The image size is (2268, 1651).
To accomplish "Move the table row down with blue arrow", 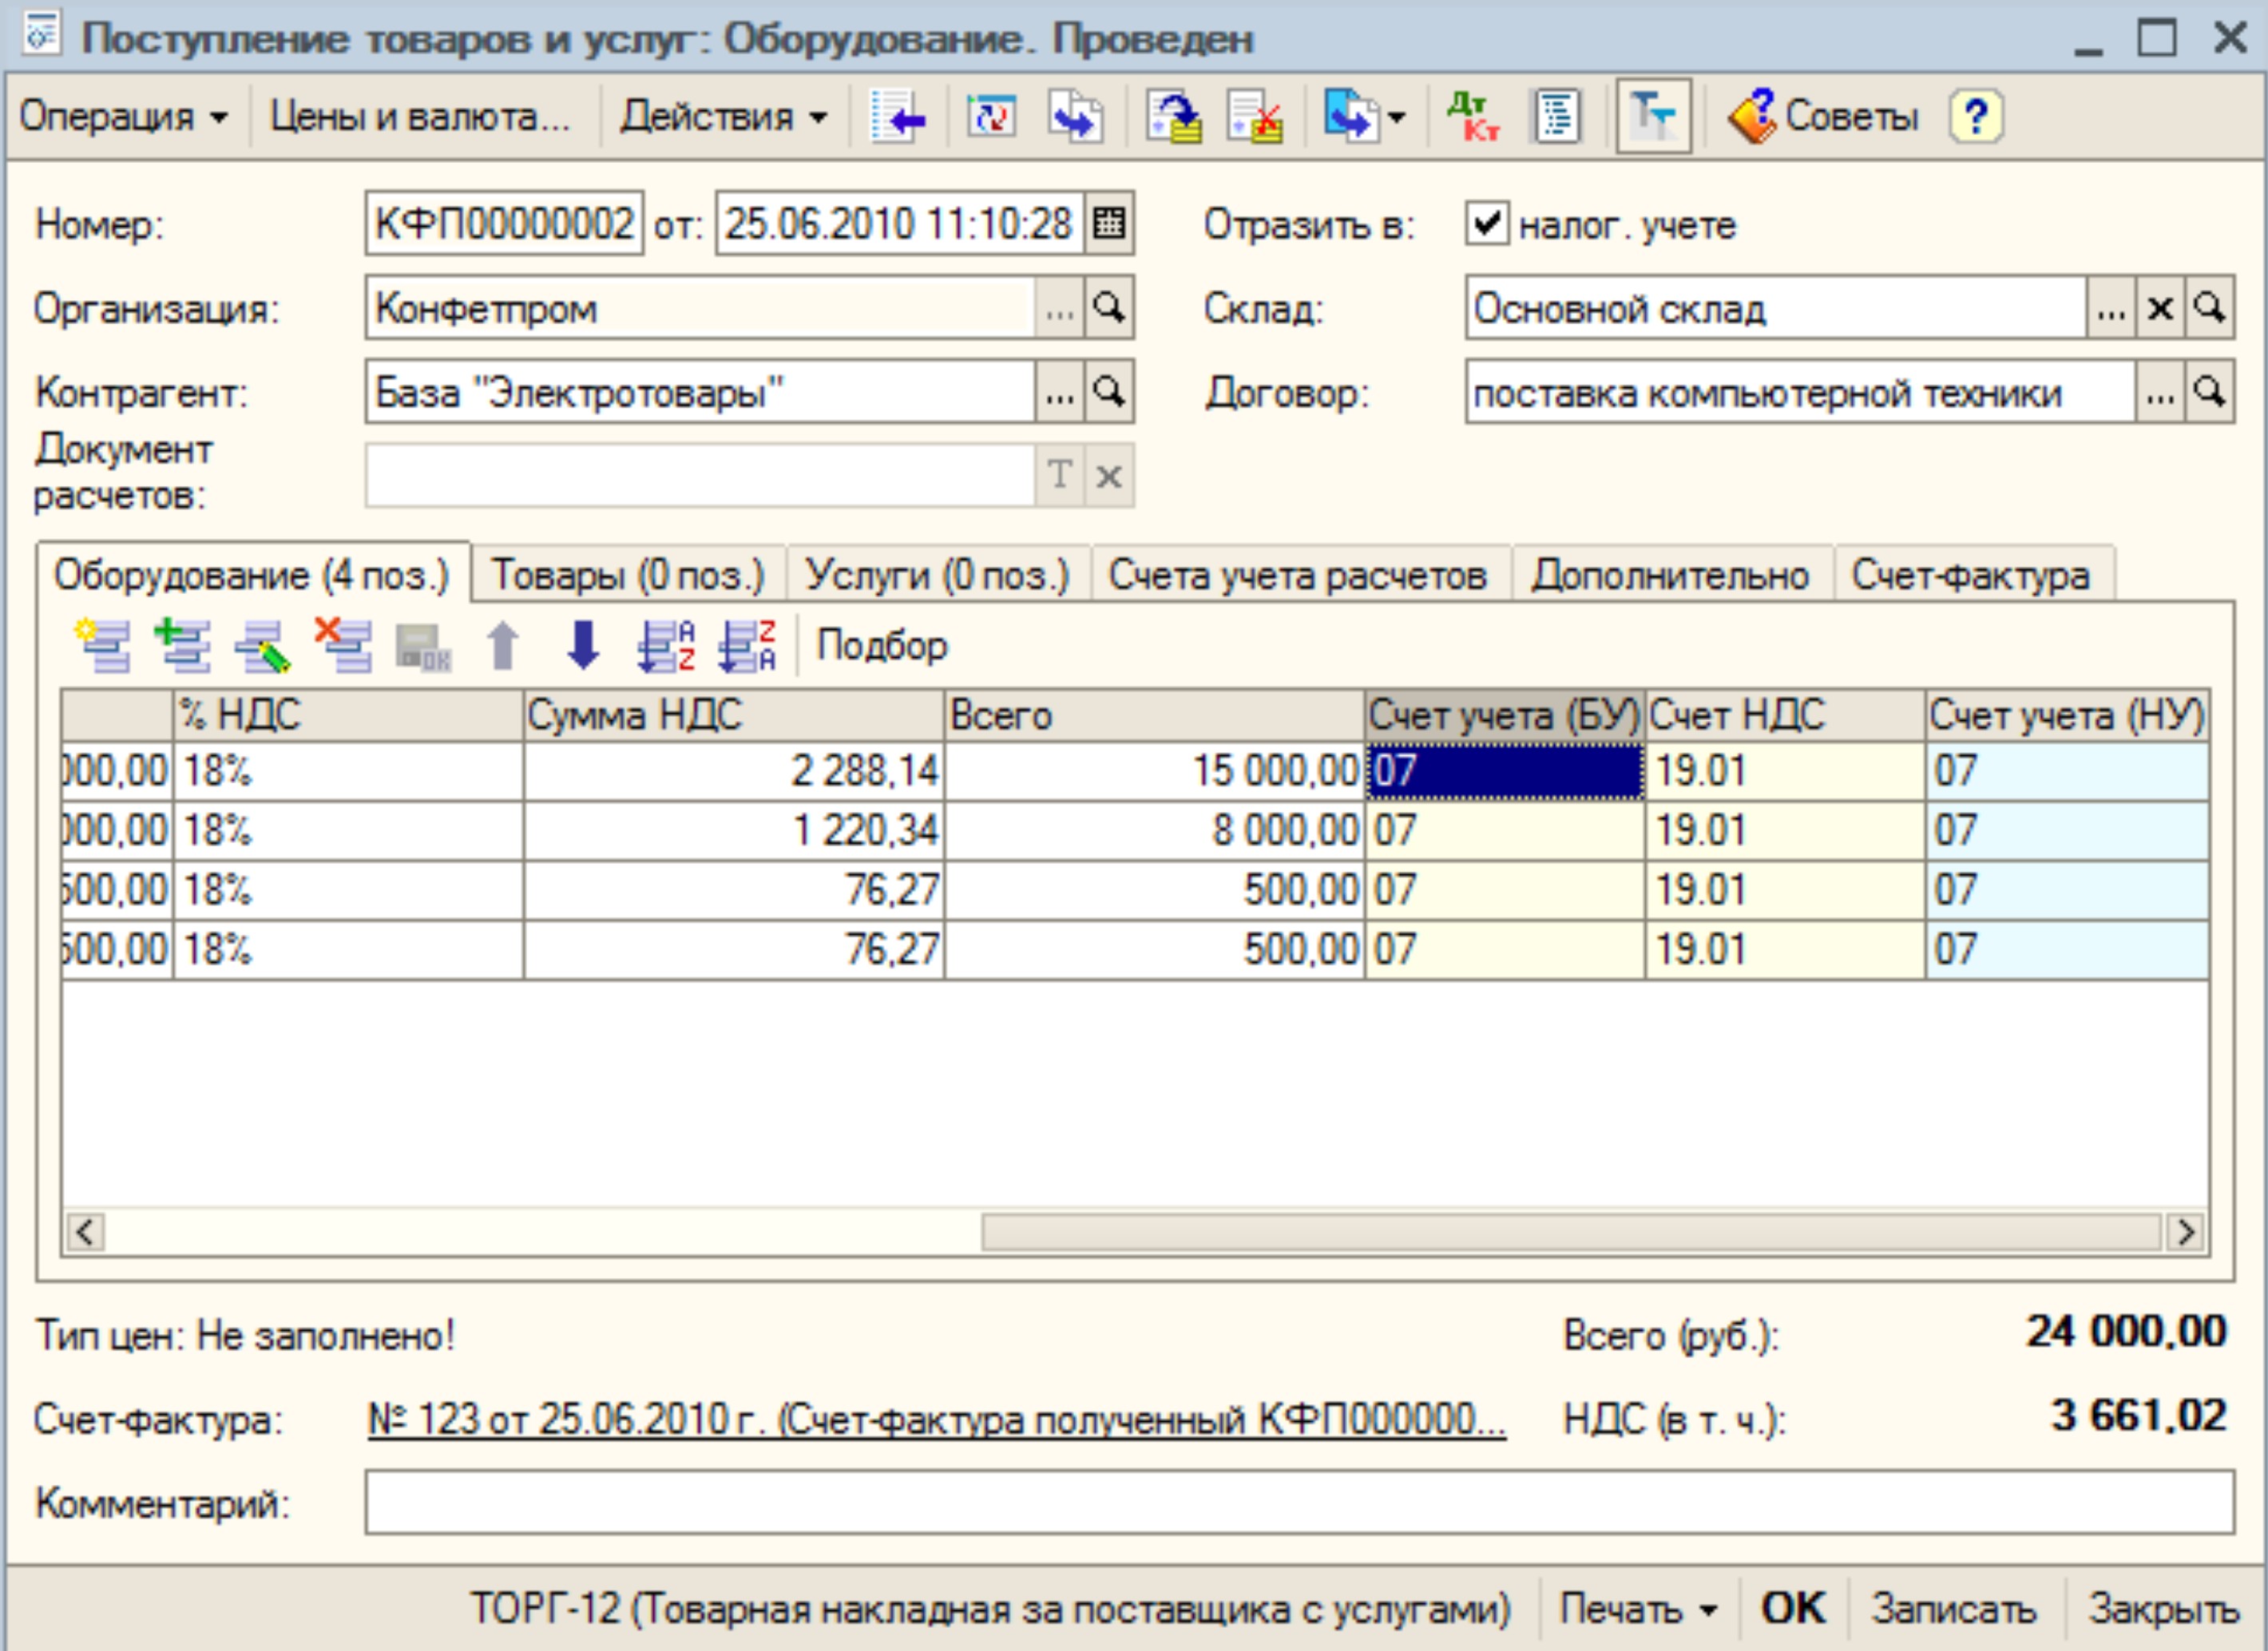I will pos(583,645).
